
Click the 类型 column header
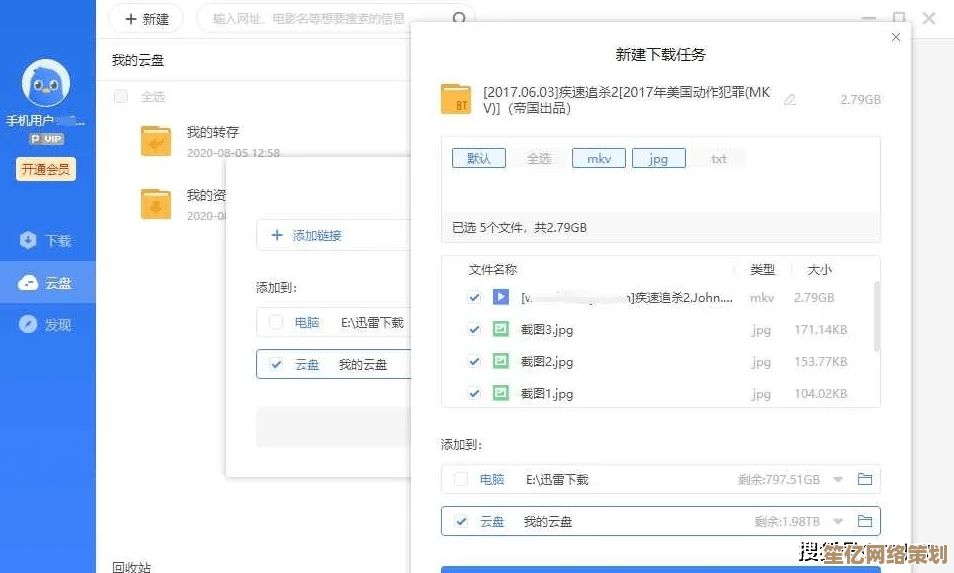(x=762, y=269)
